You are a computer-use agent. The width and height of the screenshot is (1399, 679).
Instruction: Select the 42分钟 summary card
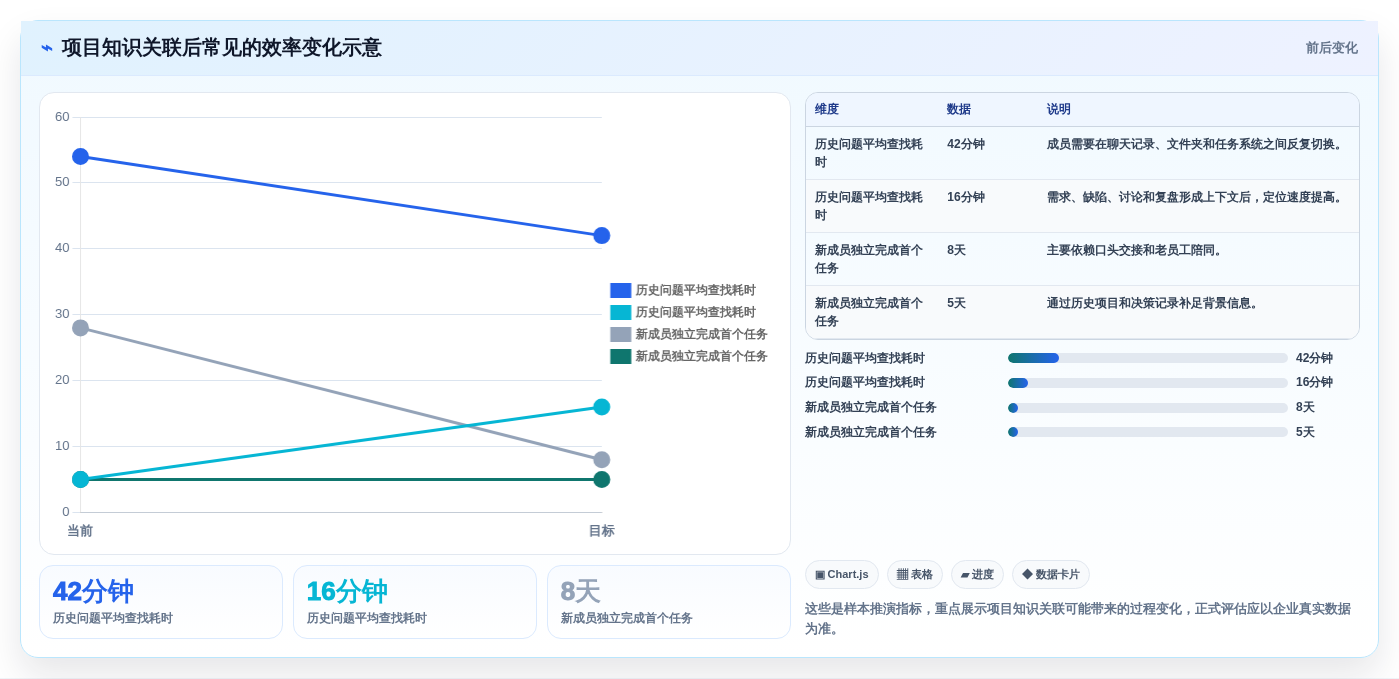[161, 602]
